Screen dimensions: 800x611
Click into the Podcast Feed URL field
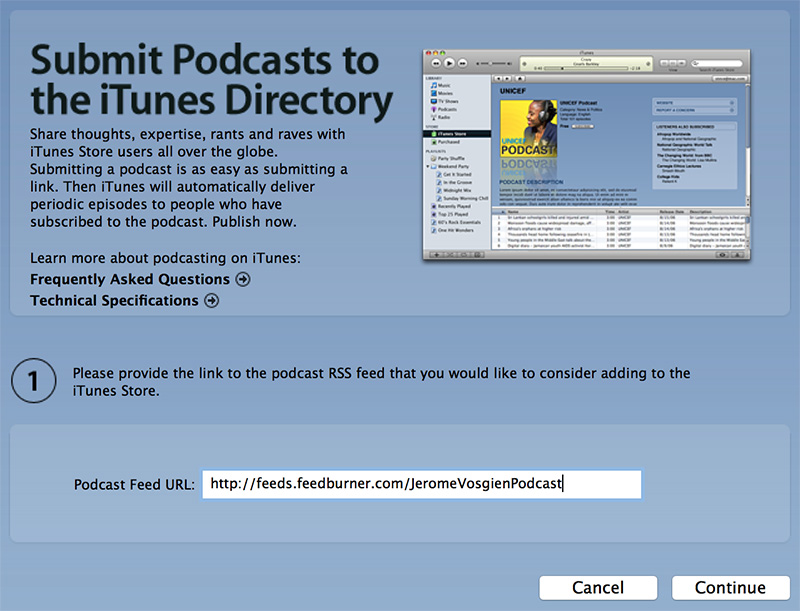tap(421, 484)
